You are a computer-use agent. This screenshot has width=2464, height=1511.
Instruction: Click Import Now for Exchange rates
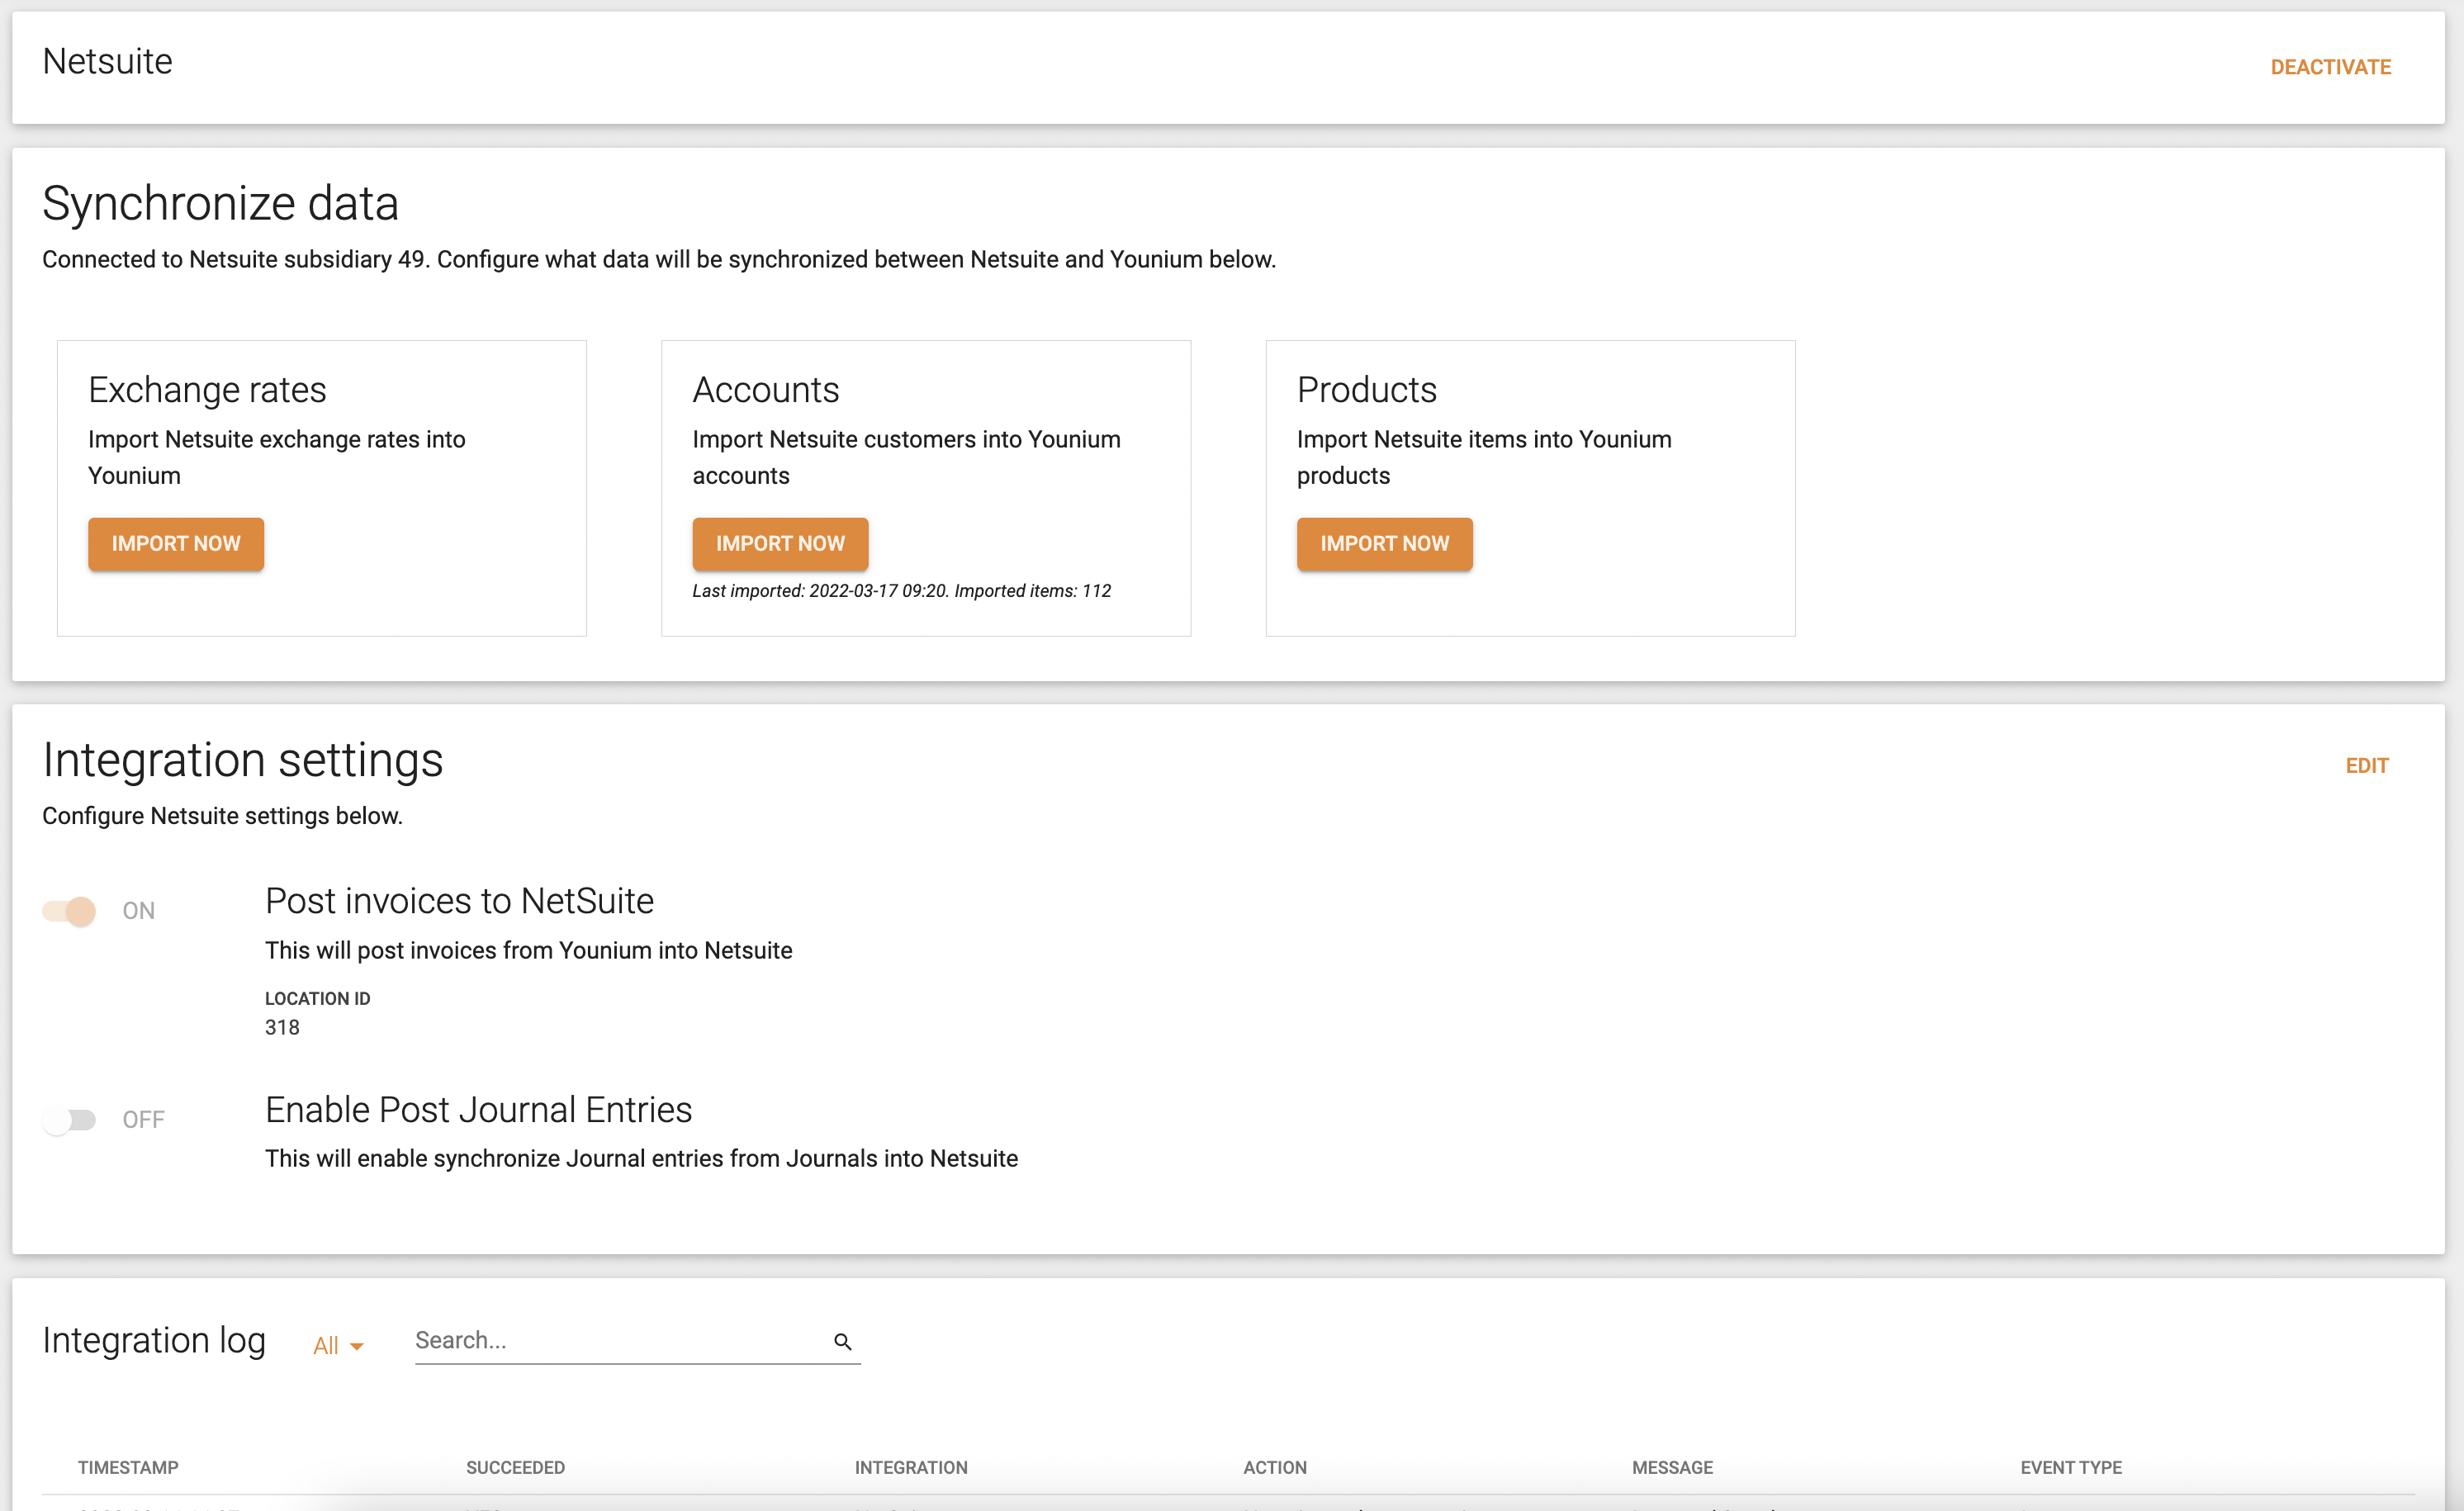(x=176, y=543)
